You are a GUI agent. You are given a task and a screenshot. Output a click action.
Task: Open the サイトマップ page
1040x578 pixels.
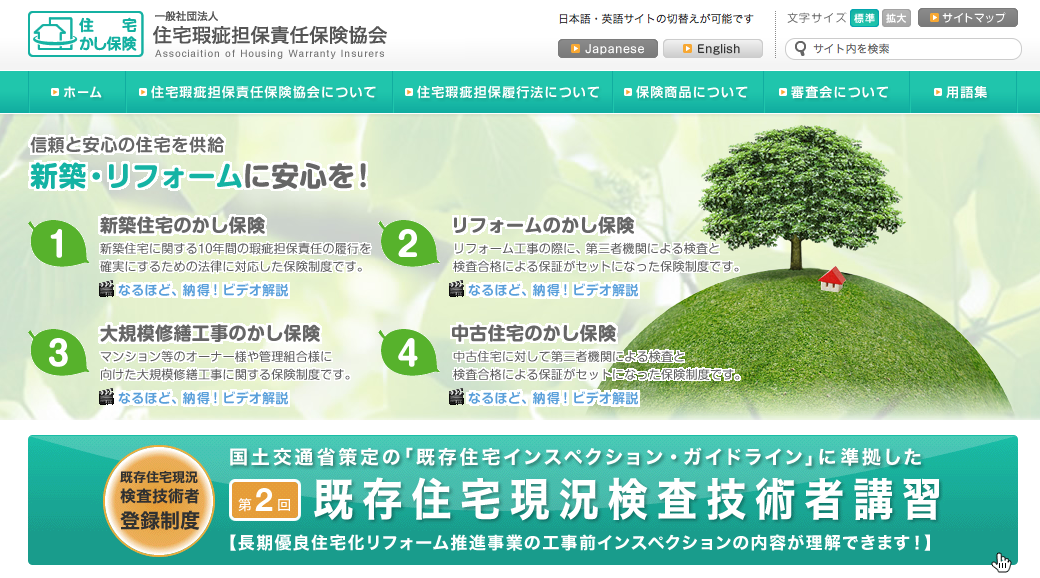click(967, 18)
